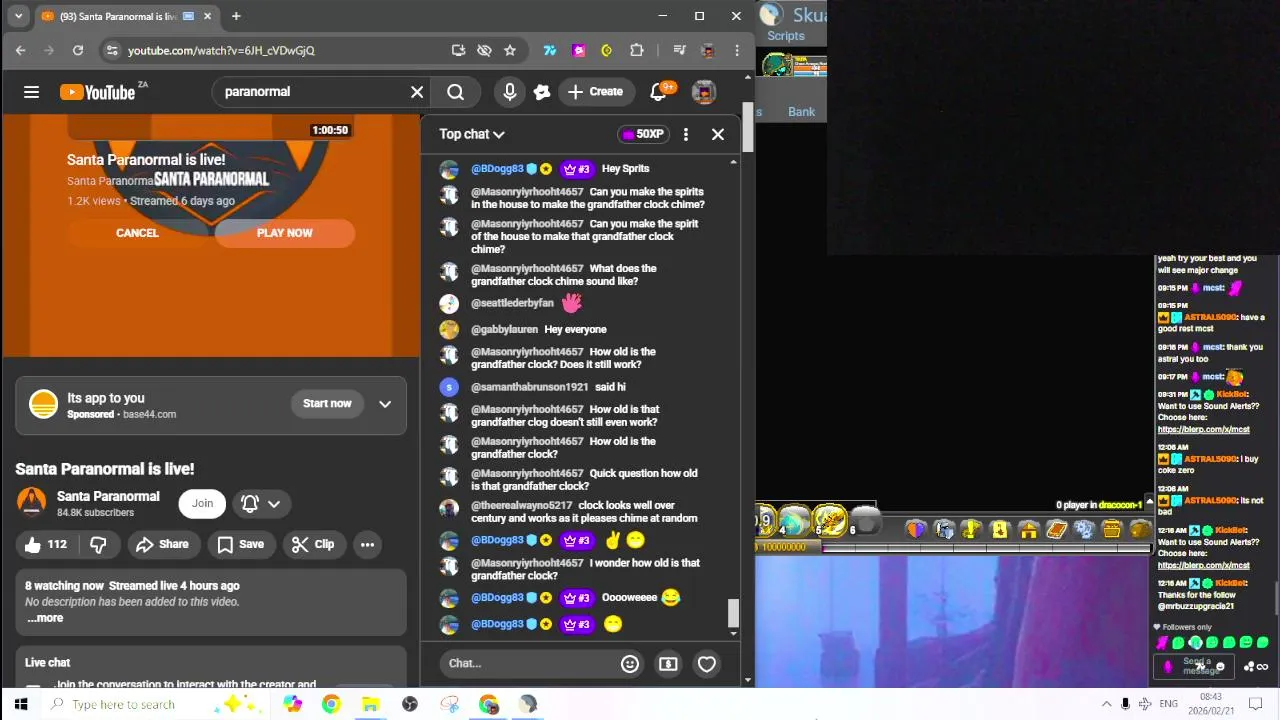
Task: Expand description with ...more
Action: [45, 618]
